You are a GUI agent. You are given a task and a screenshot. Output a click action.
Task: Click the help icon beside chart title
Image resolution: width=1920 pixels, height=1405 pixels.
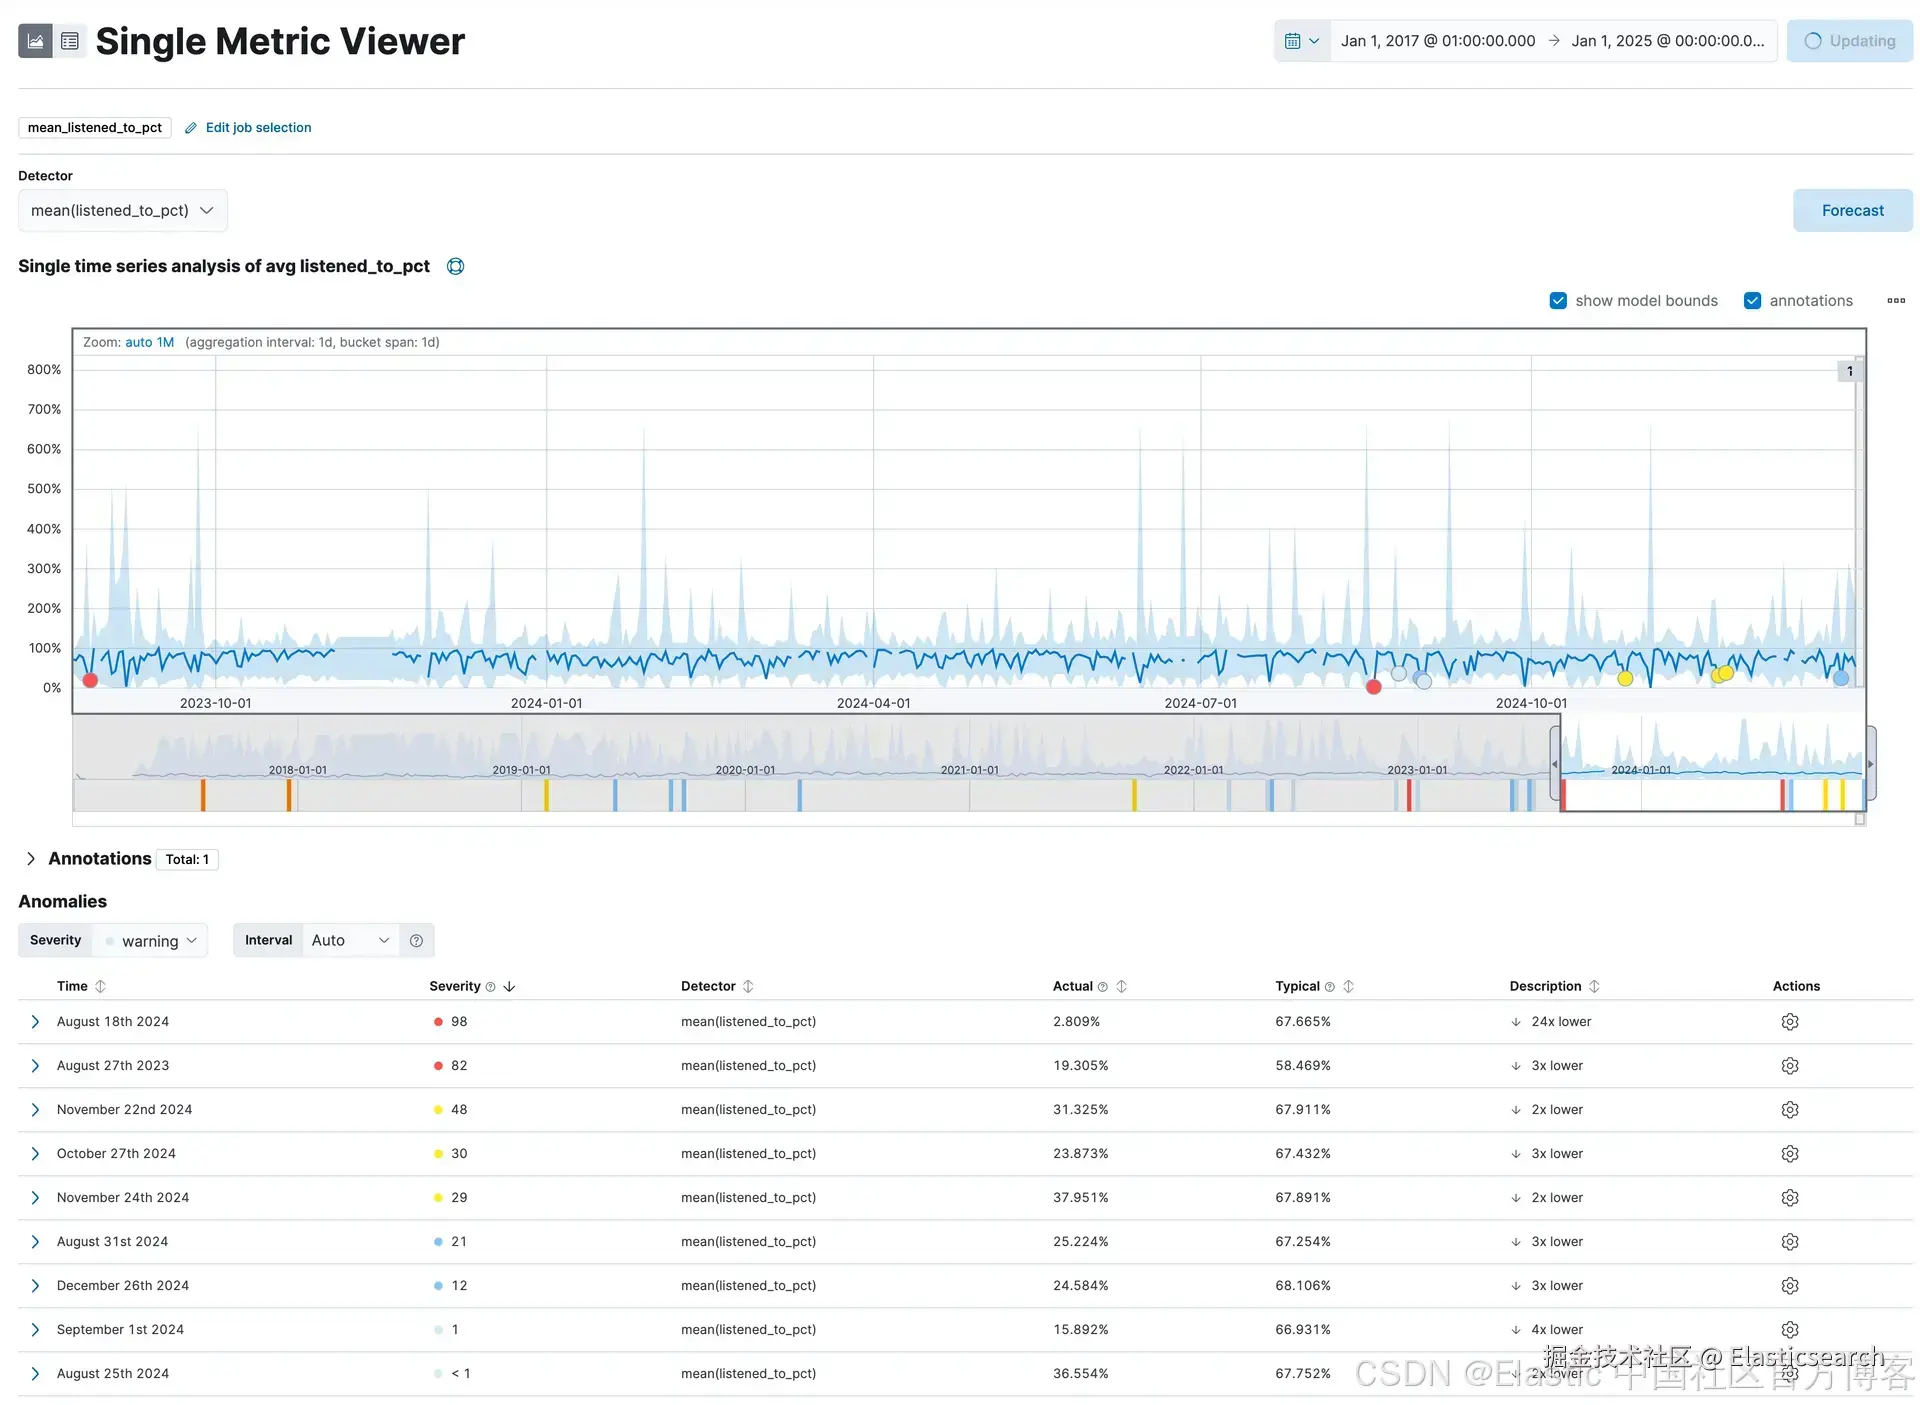click(455, 266)
